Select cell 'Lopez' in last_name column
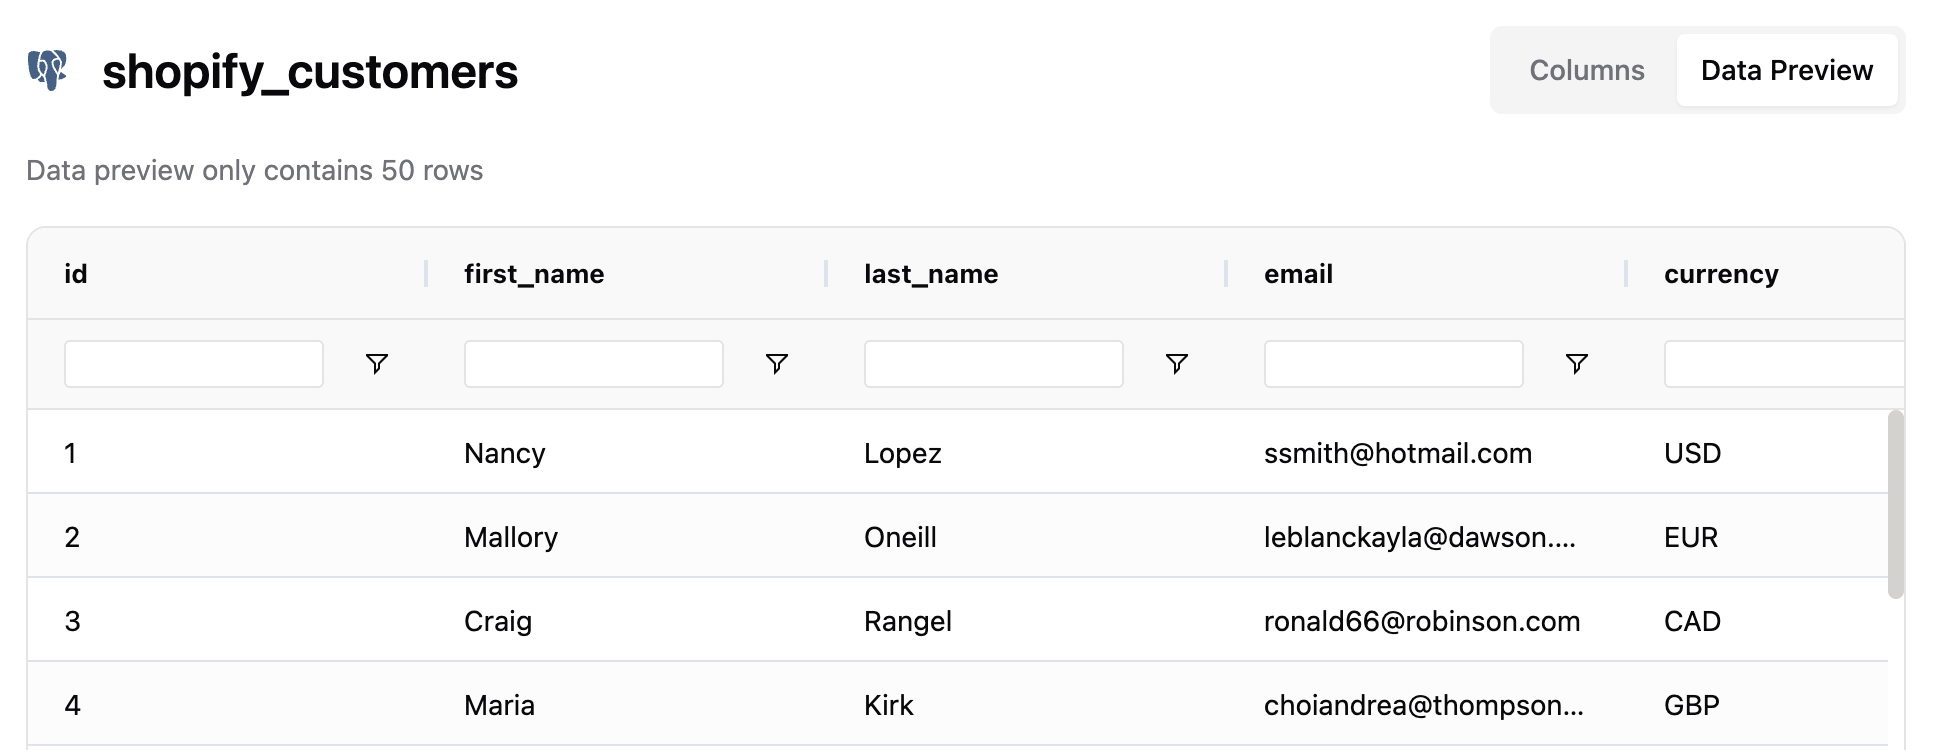Viewport: 1950px width, 750px height. pyautogui.click(x=903, y=453)
